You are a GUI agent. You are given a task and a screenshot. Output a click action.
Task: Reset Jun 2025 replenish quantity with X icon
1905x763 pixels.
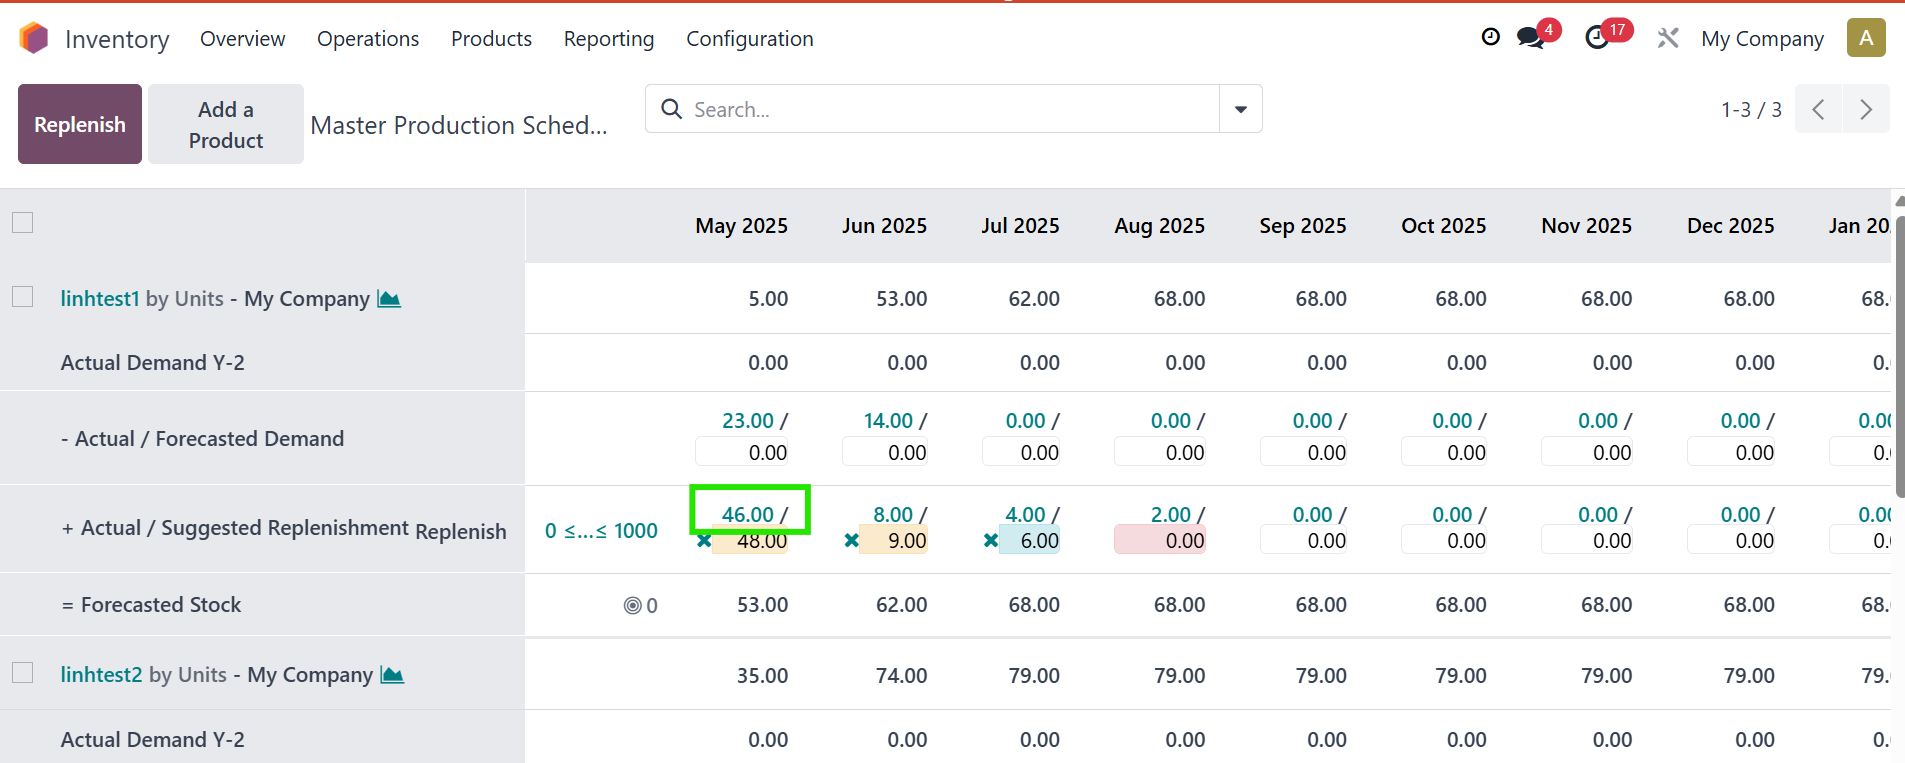tap(851, 541)
